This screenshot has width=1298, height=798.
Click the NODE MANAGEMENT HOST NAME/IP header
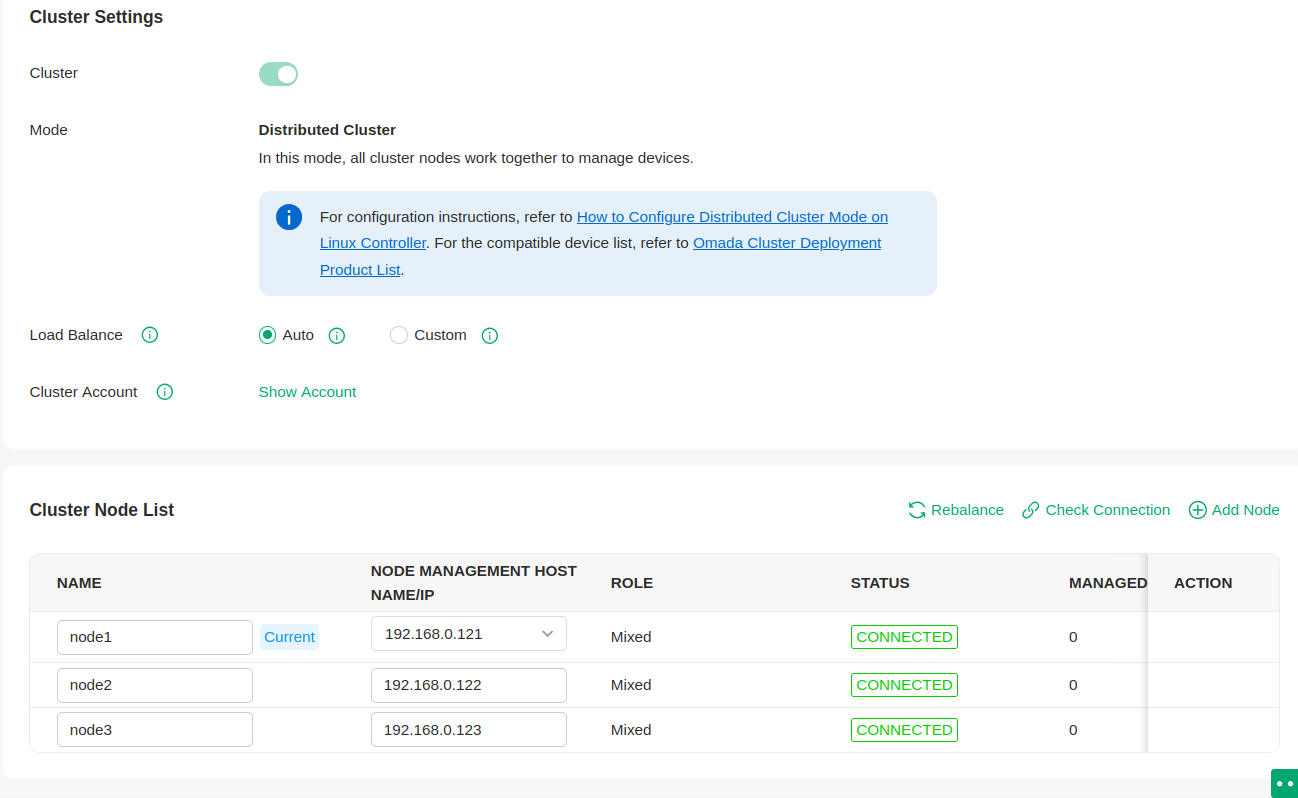(474, 583)
